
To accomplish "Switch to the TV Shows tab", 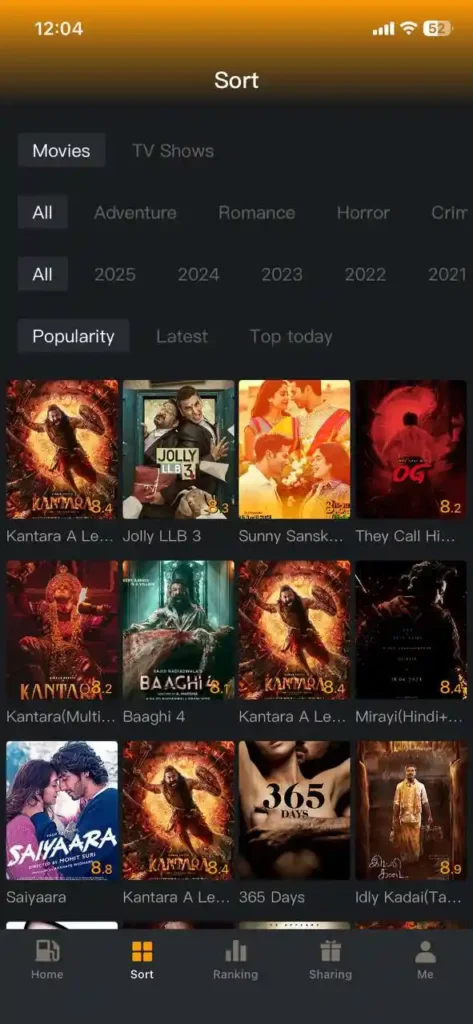I will 173,151.
